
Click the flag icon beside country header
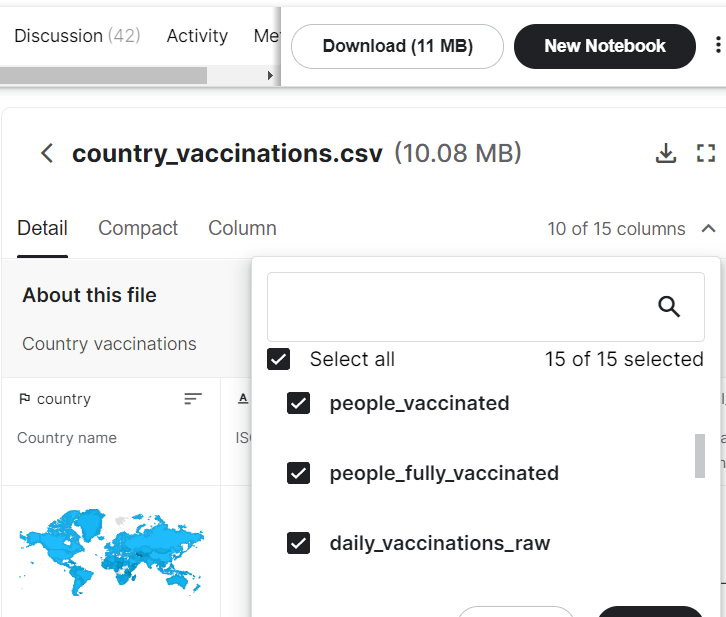click(x=24, y=399)
